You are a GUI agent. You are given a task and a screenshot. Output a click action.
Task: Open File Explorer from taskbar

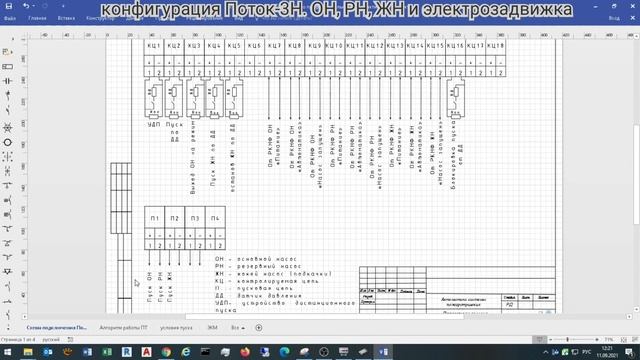[x=28, y=352]
